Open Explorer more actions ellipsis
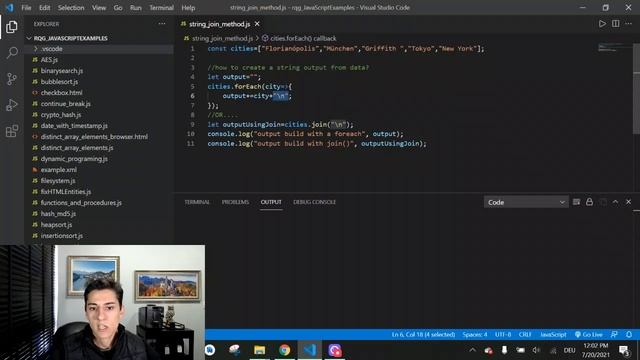Viewport: 640px width, 360px height. 162,24
